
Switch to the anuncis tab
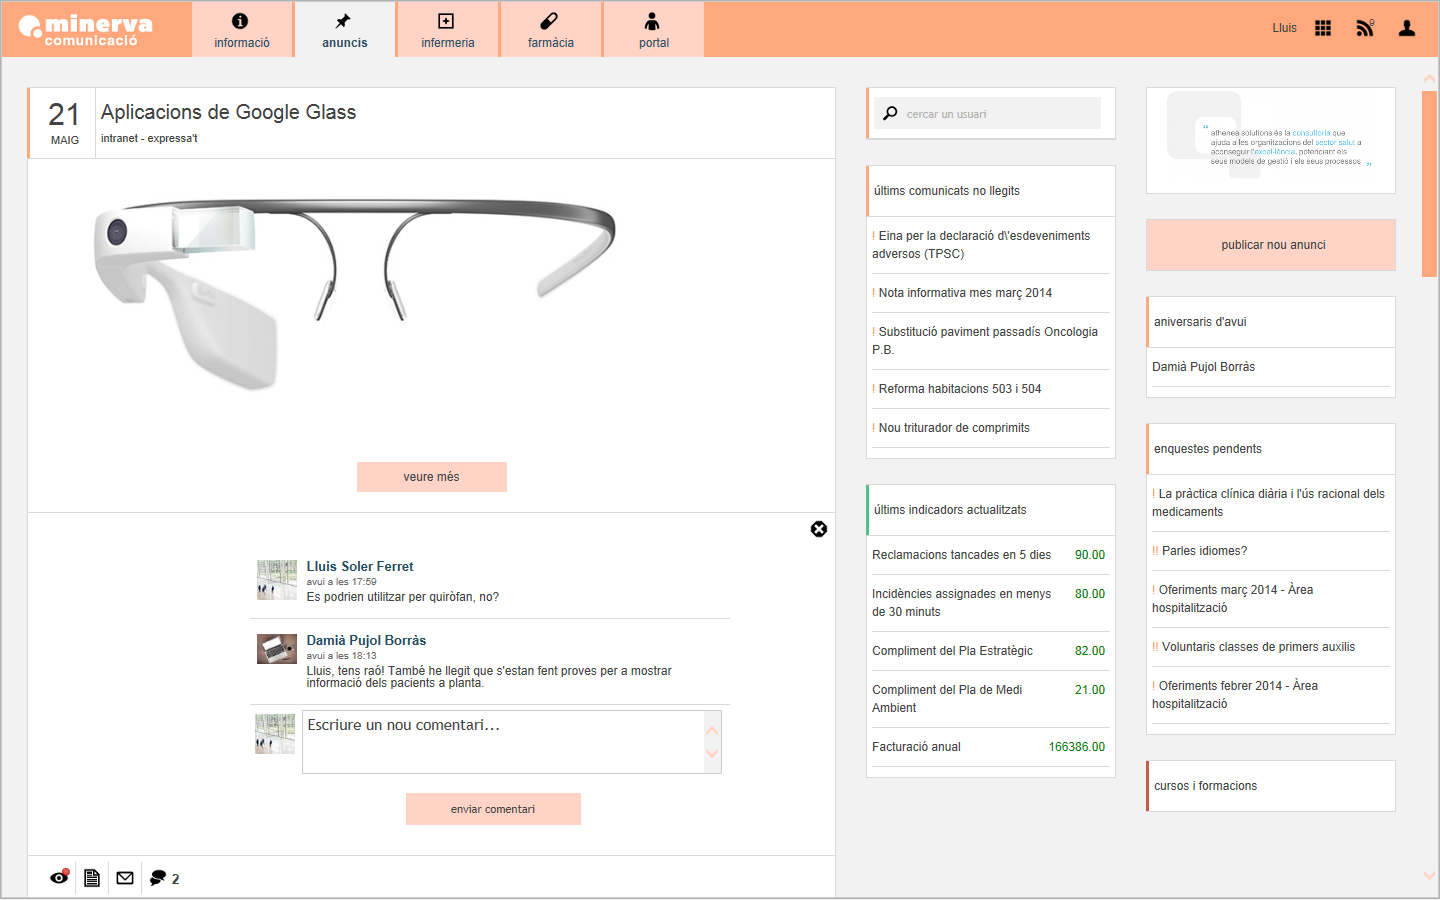coord(345,30)
